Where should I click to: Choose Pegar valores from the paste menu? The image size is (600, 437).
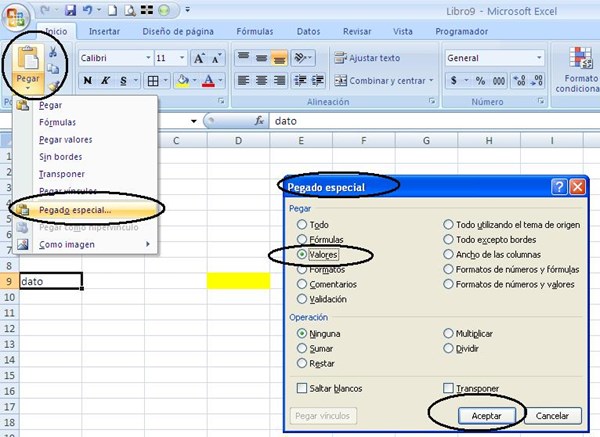coord(85,140)
